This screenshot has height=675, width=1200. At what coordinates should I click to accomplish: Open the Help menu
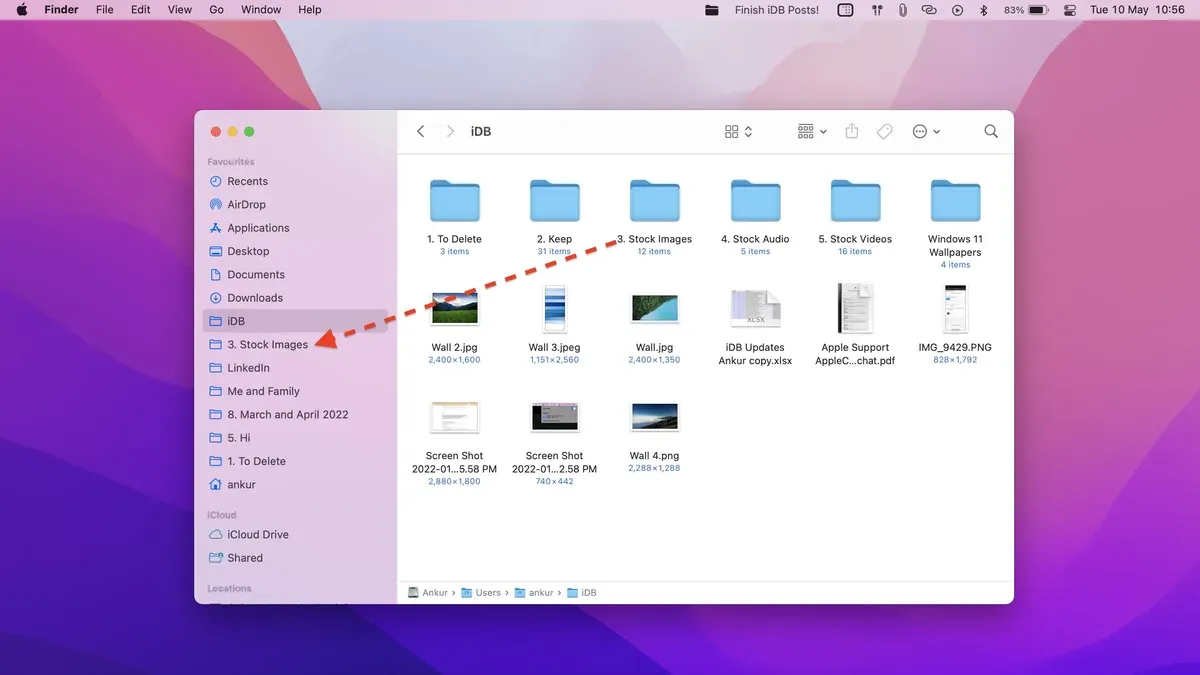[x=310, y=10]
